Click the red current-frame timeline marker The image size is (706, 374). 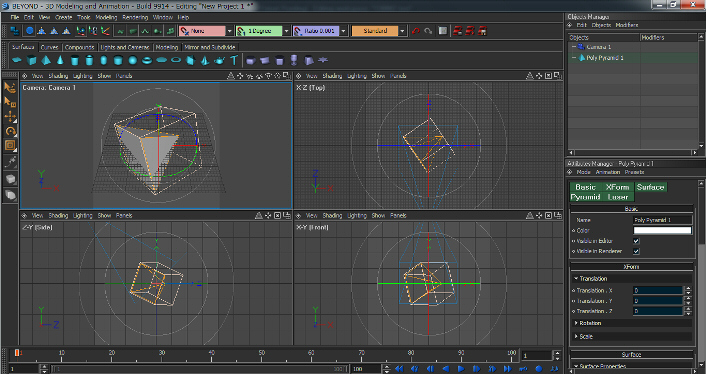click(17, 353)
